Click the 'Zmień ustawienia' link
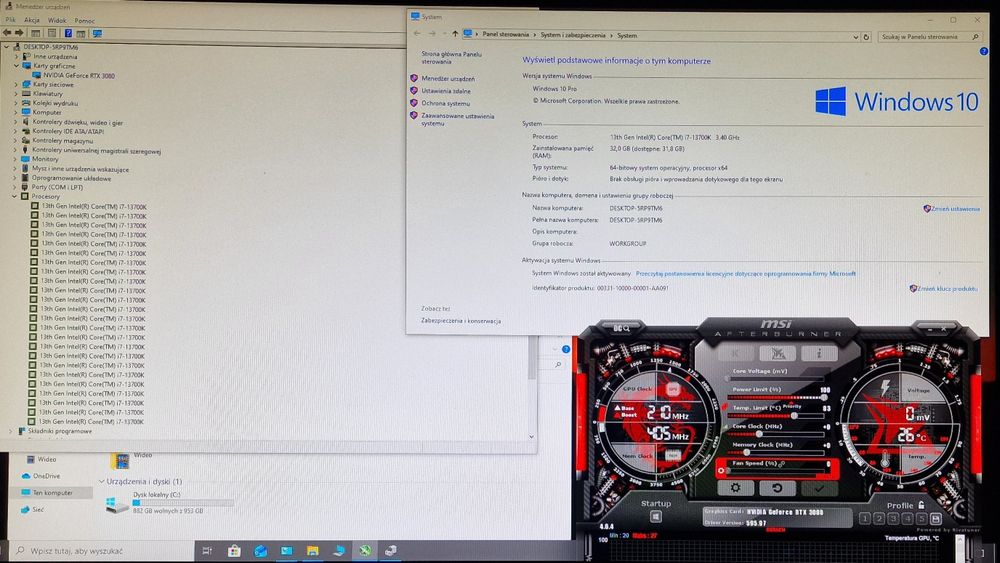This screenshot has height=563, width=1000. (x=955, y=209)
